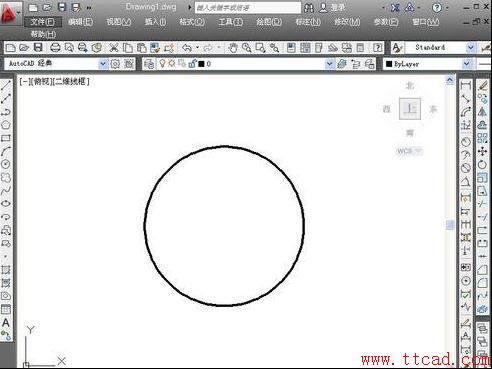Viewport: 492px width, 369px height.
Task: Select the Move tool in modify toolbar
Action: [482, 152]
